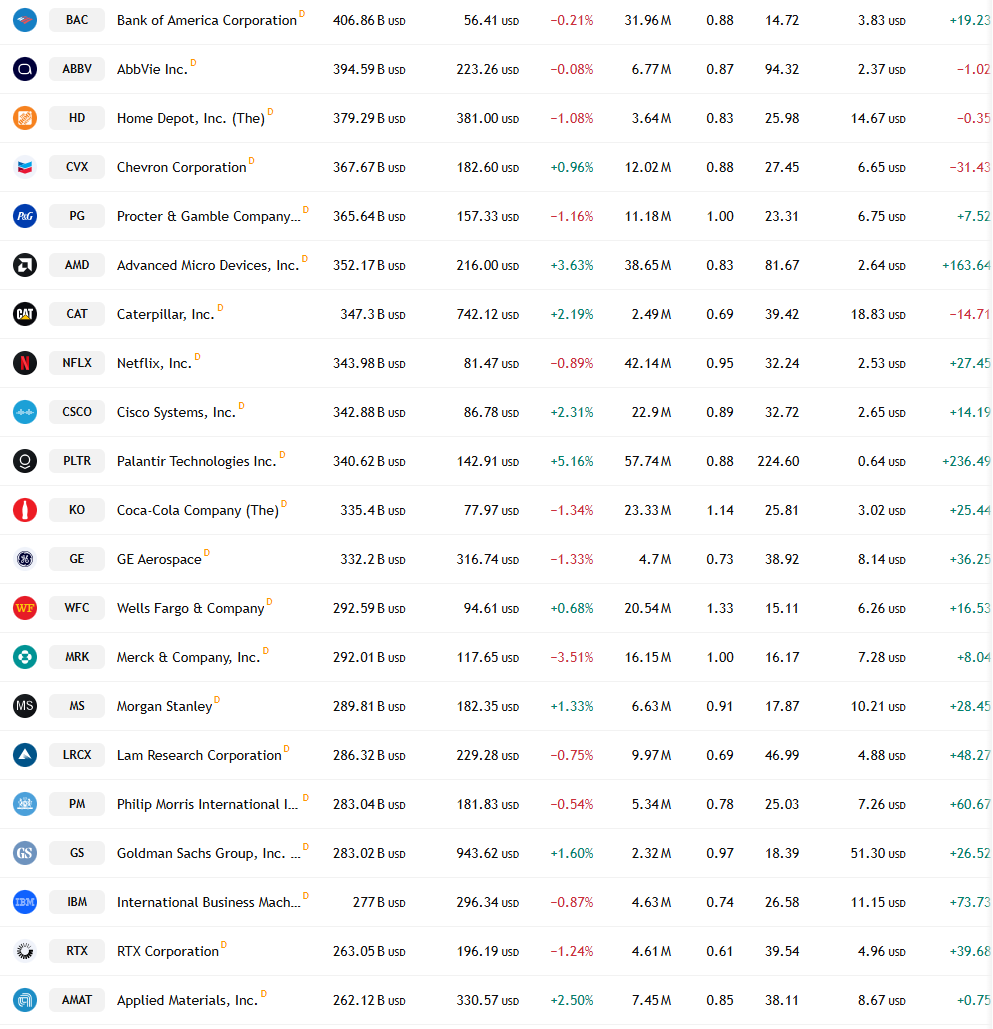Select the KO ticker badge
Viewport: 993px width, 1029px height.
point(77,510)
